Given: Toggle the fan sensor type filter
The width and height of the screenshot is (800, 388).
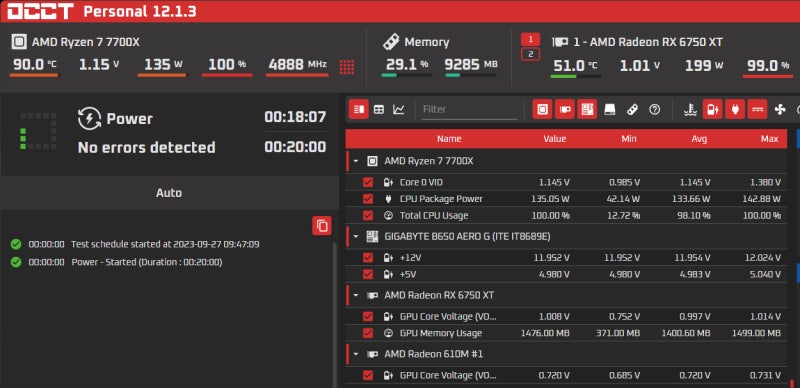Looking at the screenshot, I should coord(780,109).
